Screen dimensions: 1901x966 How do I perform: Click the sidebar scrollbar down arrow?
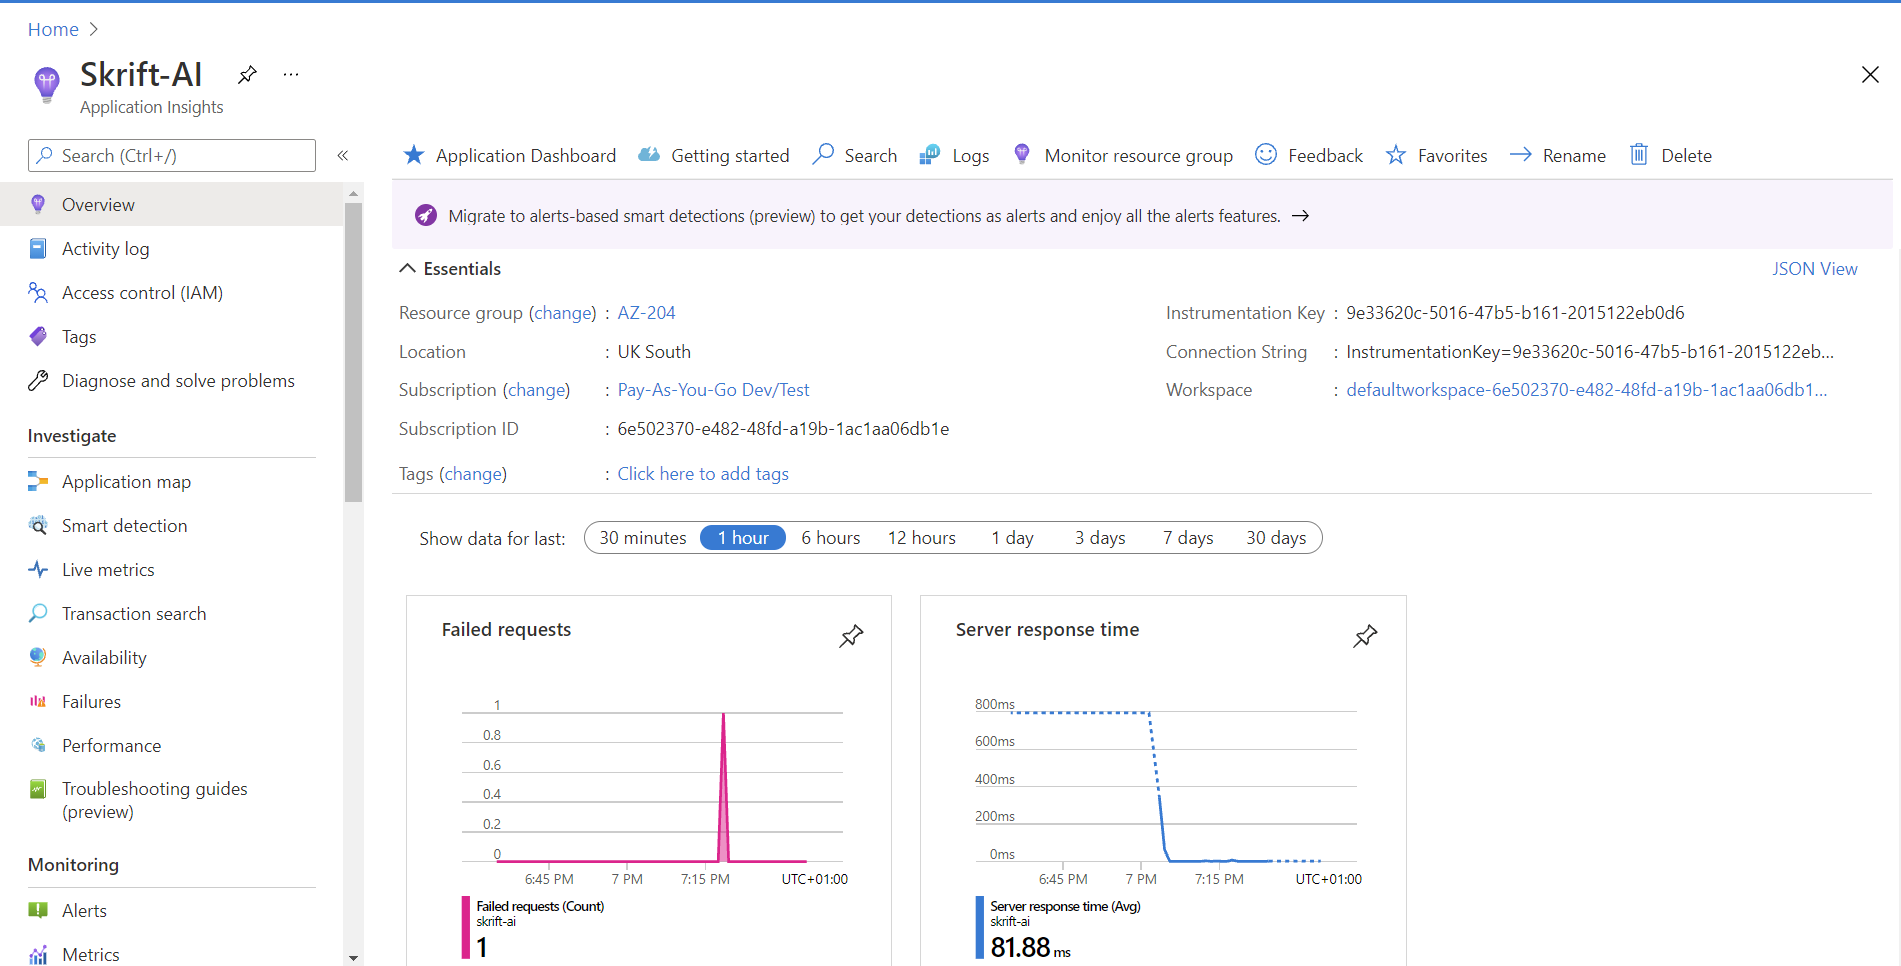click(353, 958)
